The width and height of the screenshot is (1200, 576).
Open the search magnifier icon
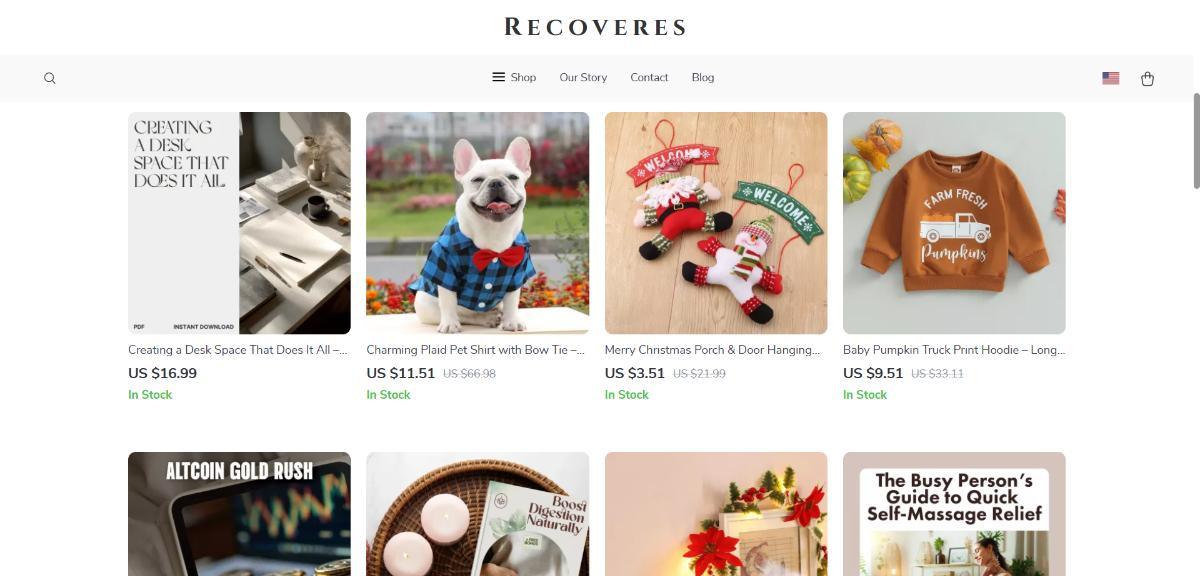click(x=50, y=78)
